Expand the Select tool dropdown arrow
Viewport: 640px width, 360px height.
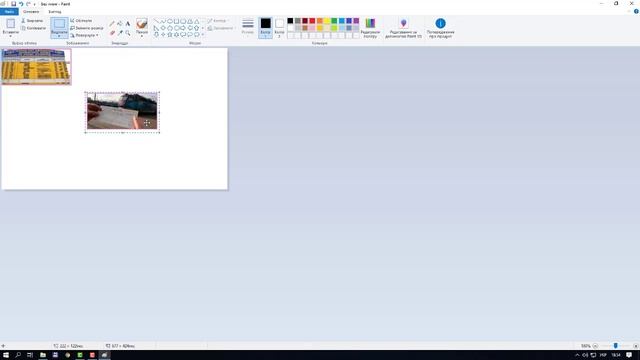pyautogui.click(x=59, y=36)
